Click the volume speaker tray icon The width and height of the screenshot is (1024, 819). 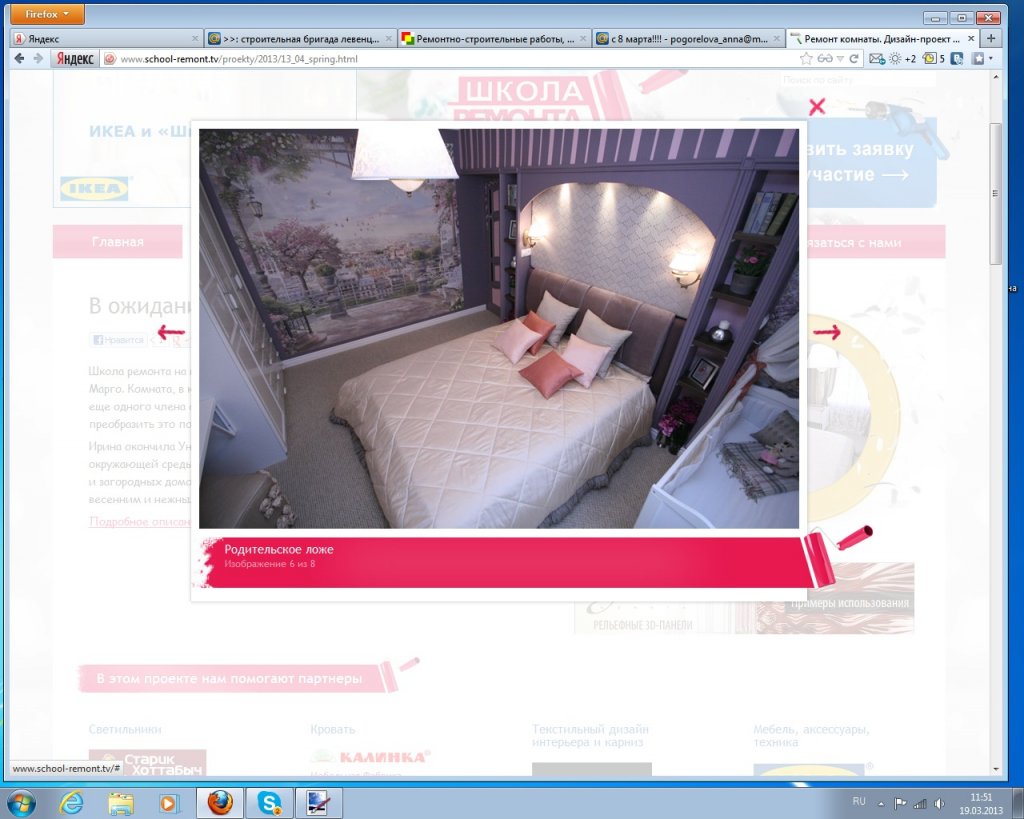pos(939,804)
